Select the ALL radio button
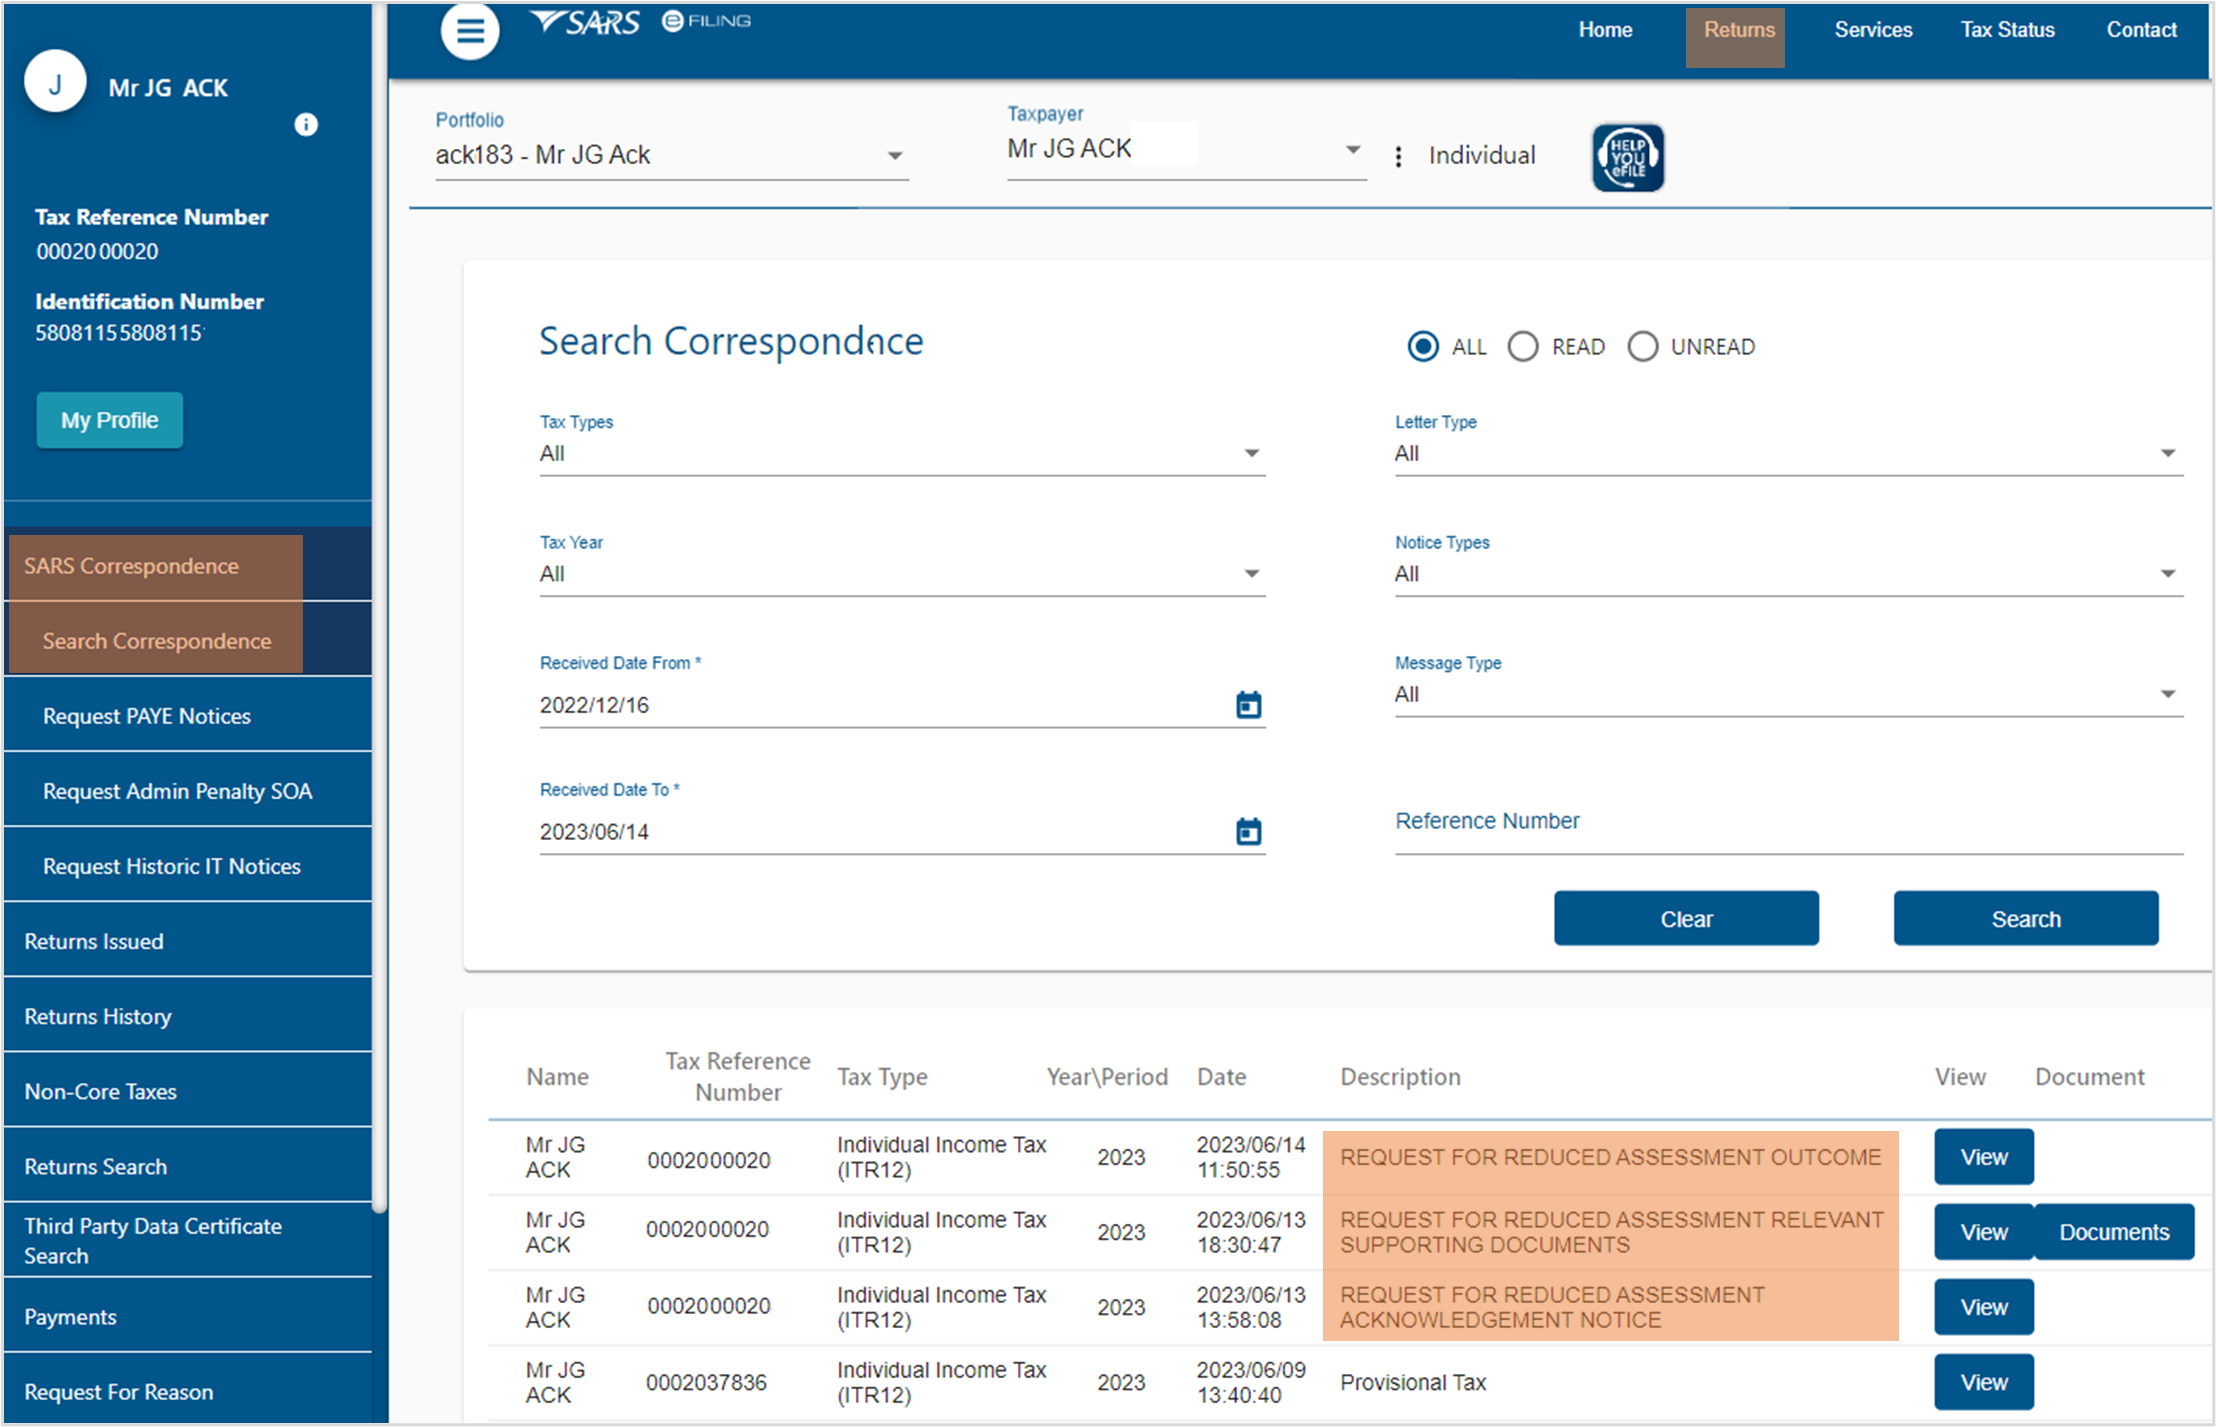The width and height of the screenshot is (2216, 1427). click(x=1423, y=347)
